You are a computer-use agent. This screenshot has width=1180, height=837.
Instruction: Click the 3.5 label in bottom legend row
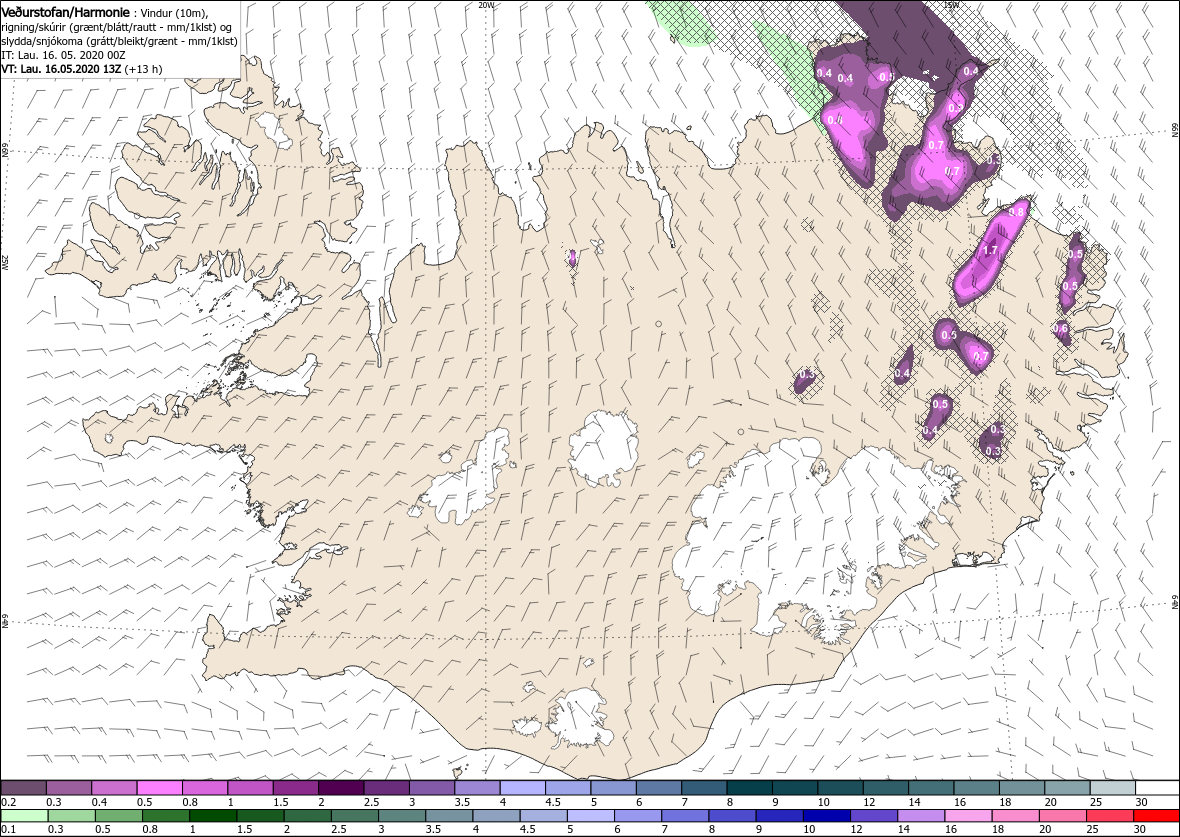pos(433,829)
